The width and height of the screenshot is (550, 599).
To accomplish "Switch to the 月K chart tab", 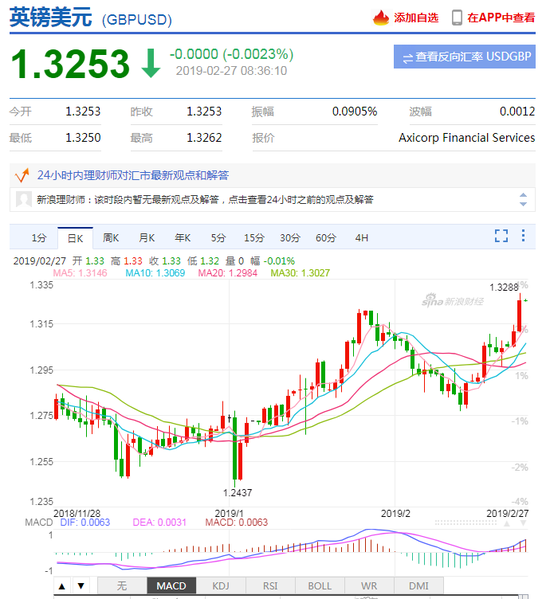I will point(147,238).
